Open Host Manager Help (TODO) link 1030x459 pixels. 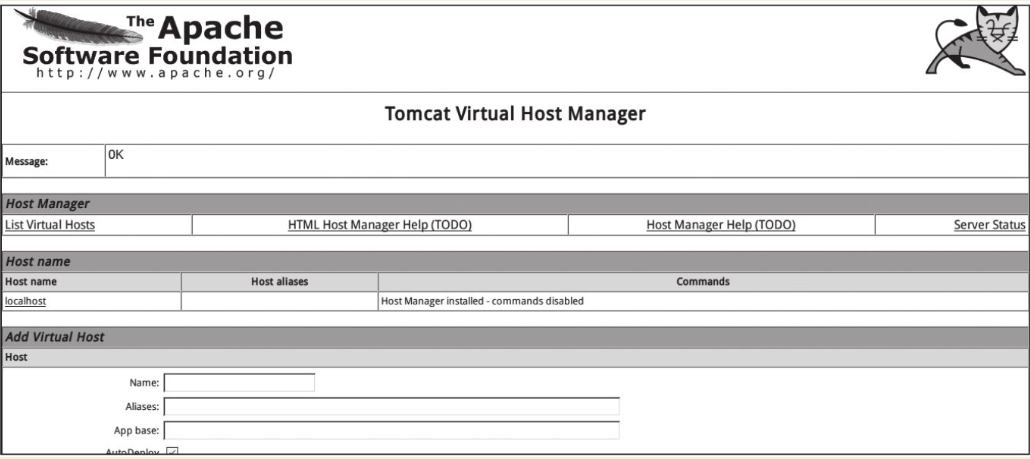721,225
